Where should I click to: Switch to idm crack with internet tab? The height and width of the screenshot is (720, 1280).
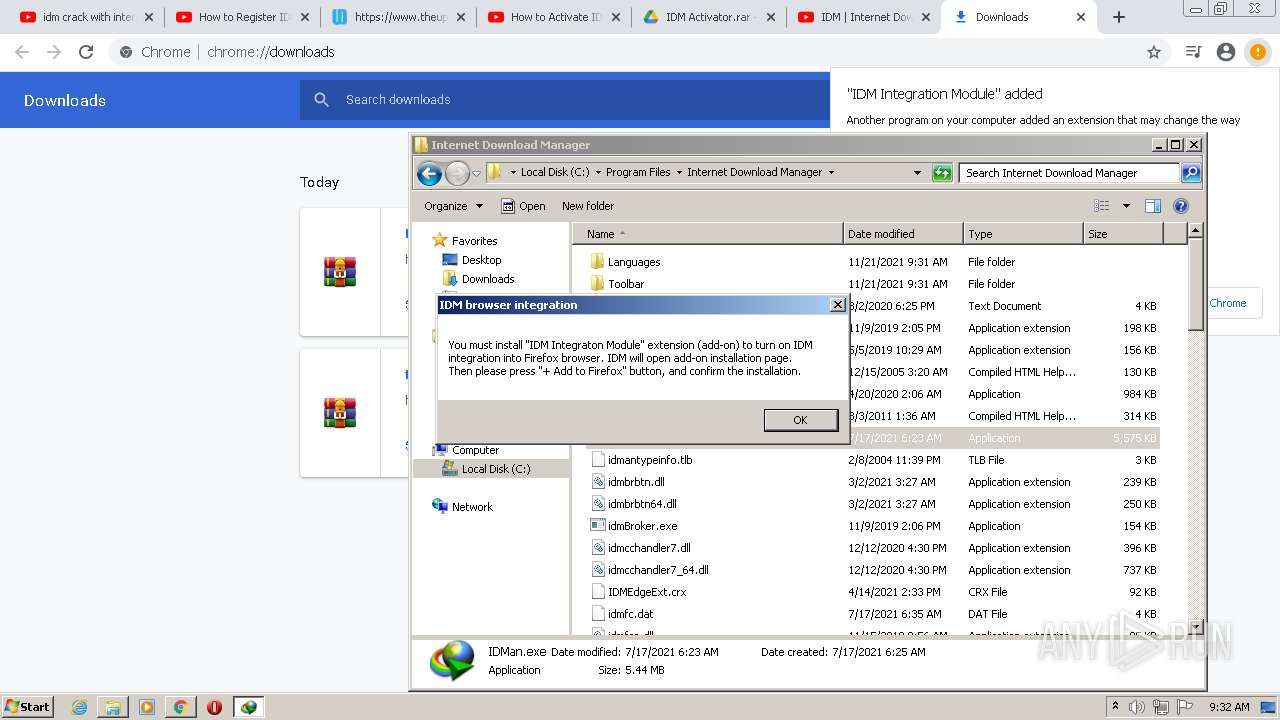pyautogui.click(x=88, y=17)
